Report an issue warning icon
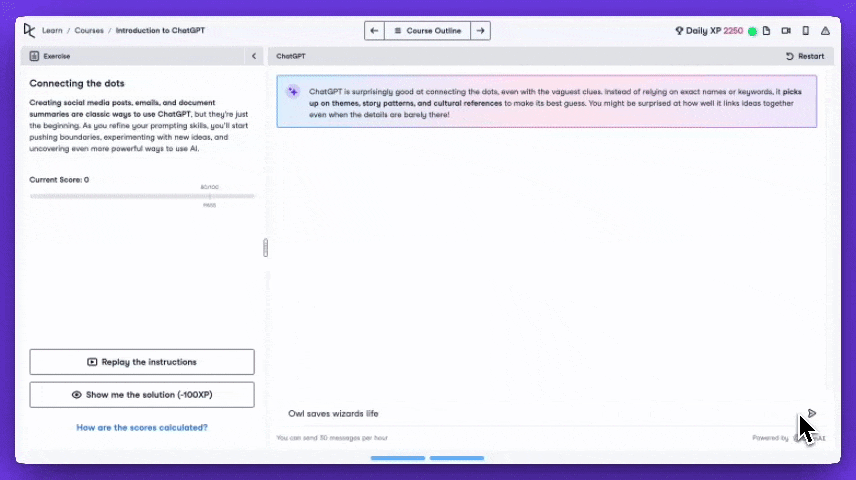This screenshot has width=856, height=480. (x=825, y=31)
